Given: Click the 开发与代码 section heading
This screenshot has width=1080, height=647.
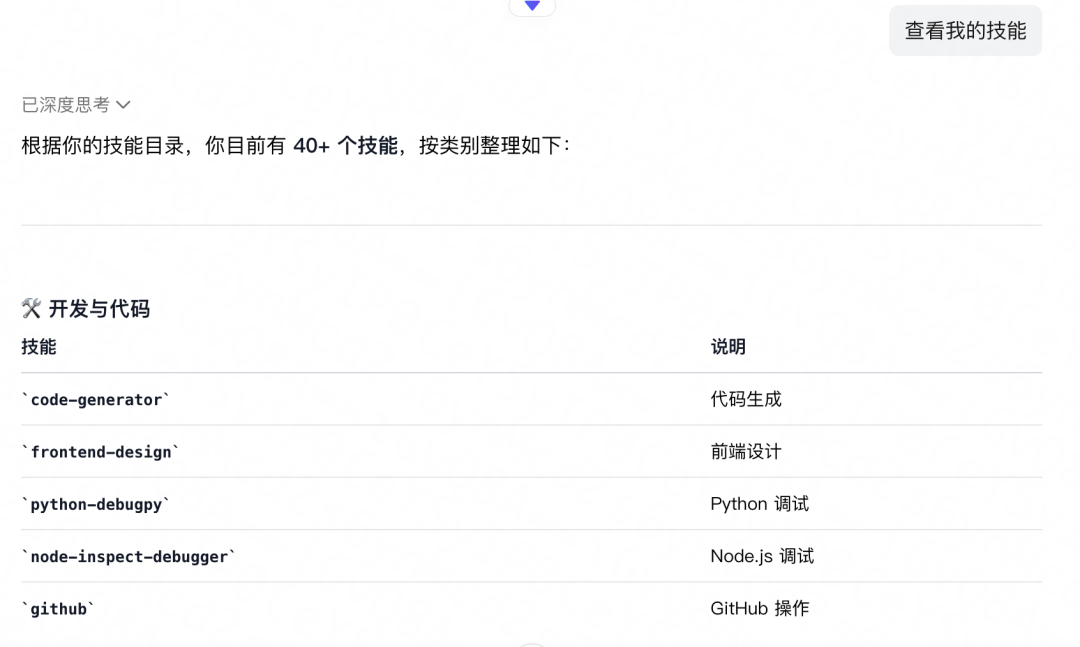Looking at the screenshot, I should (x=99, y=309).
